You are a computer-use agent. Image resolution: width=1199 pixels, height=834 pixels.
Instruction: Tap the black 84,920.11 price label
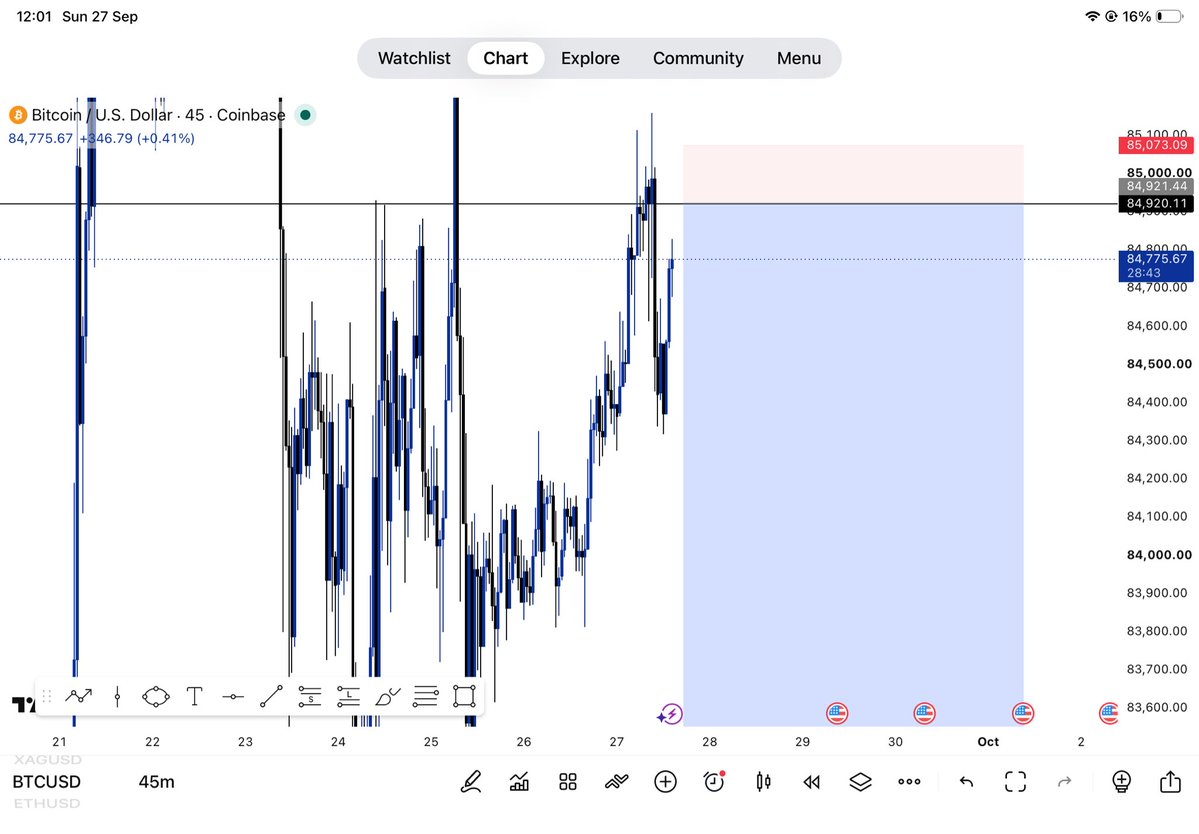tap(1156, 203)
